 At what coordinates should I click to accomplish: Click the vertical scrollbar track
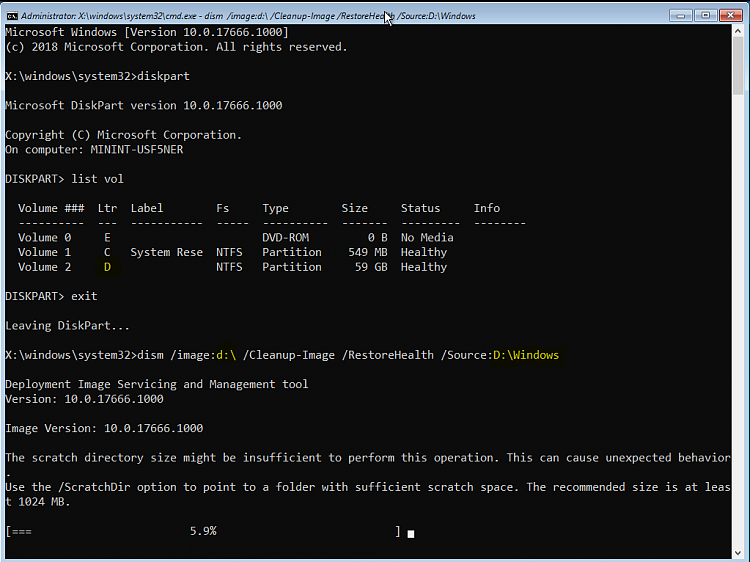coord(740,300)
